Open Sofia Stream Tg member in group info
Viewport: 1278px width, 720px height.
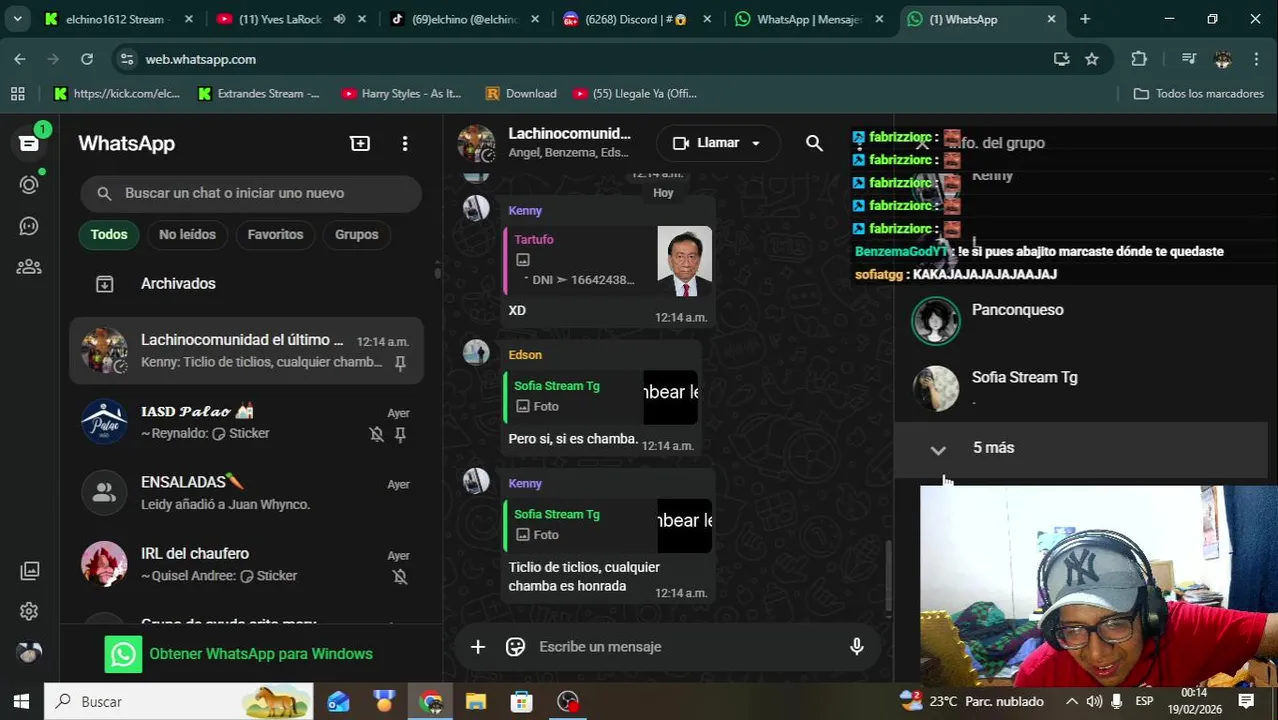(1080, 388)
